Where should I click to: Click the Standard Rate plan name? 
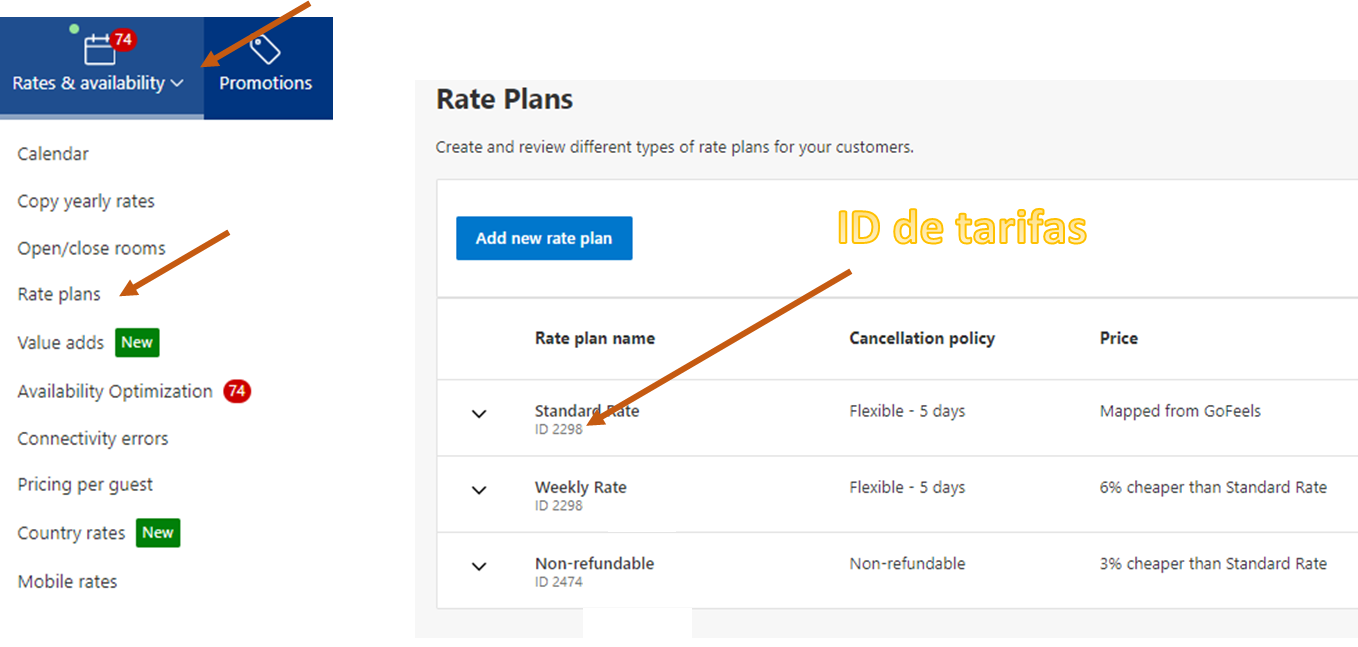point(587,411)
